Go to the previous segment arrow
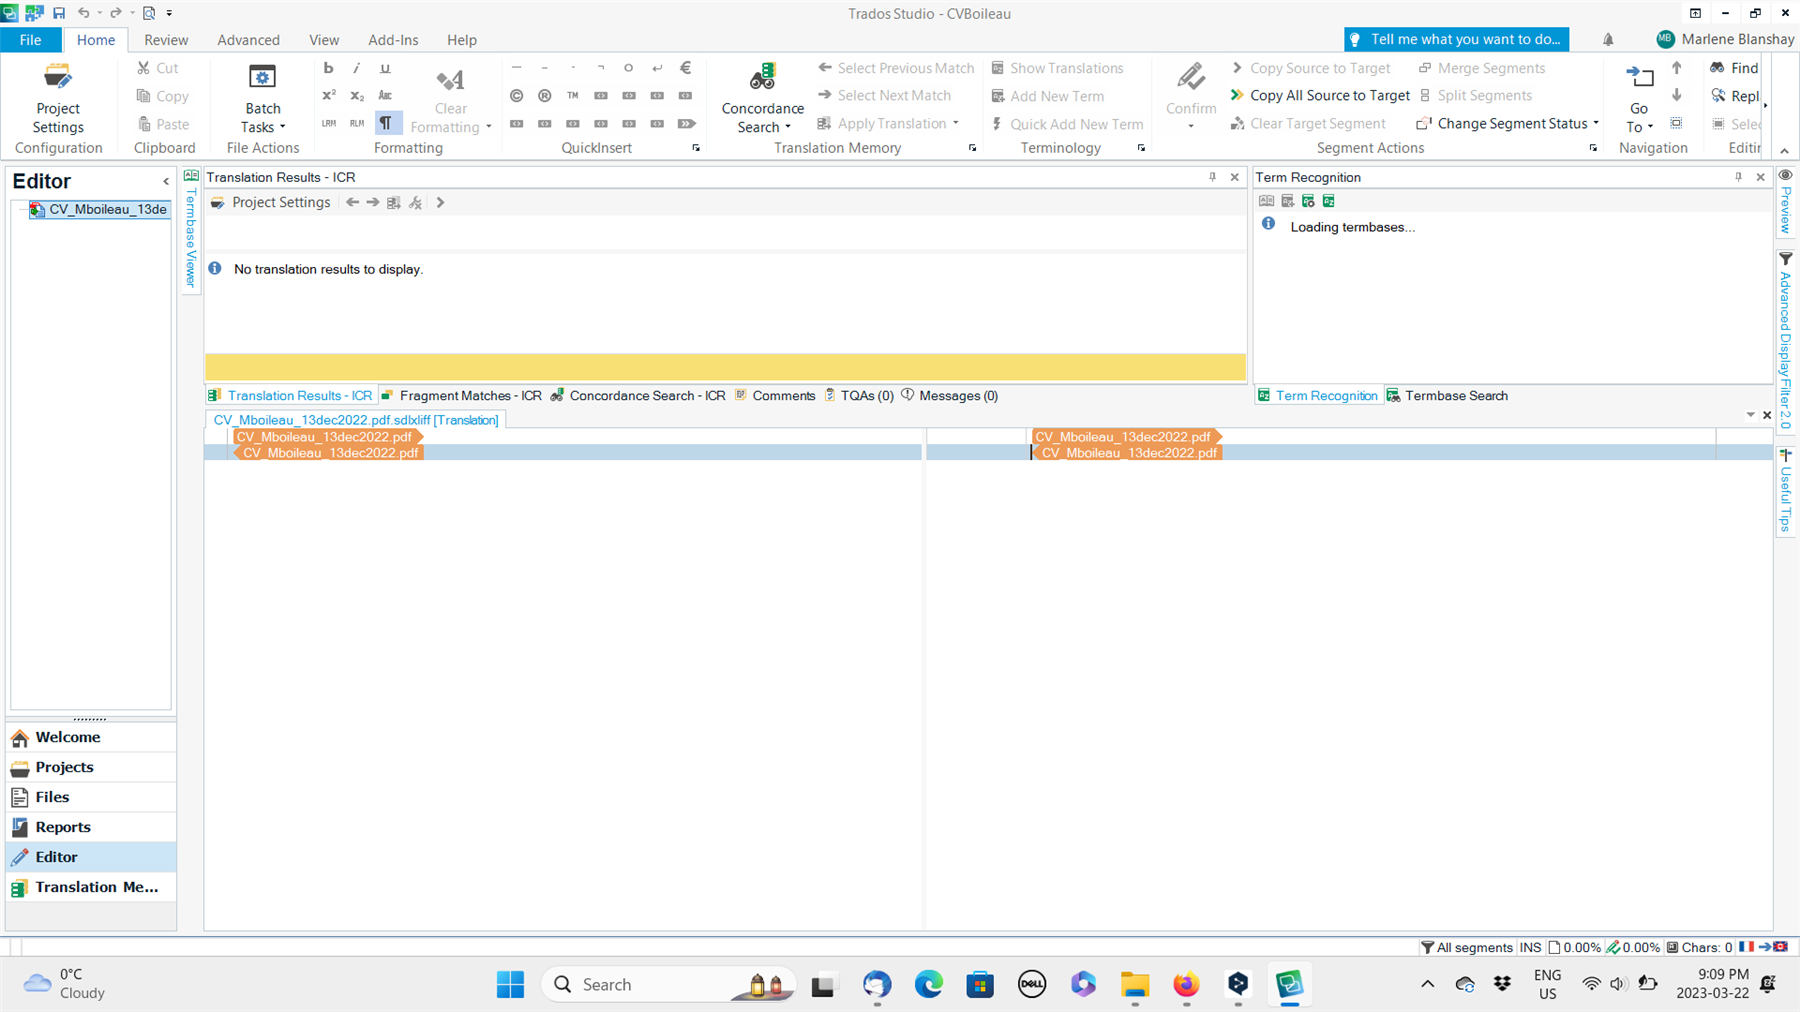Image resolution: width=1800 pixels, height=1012 pixels. [1677, 68]
